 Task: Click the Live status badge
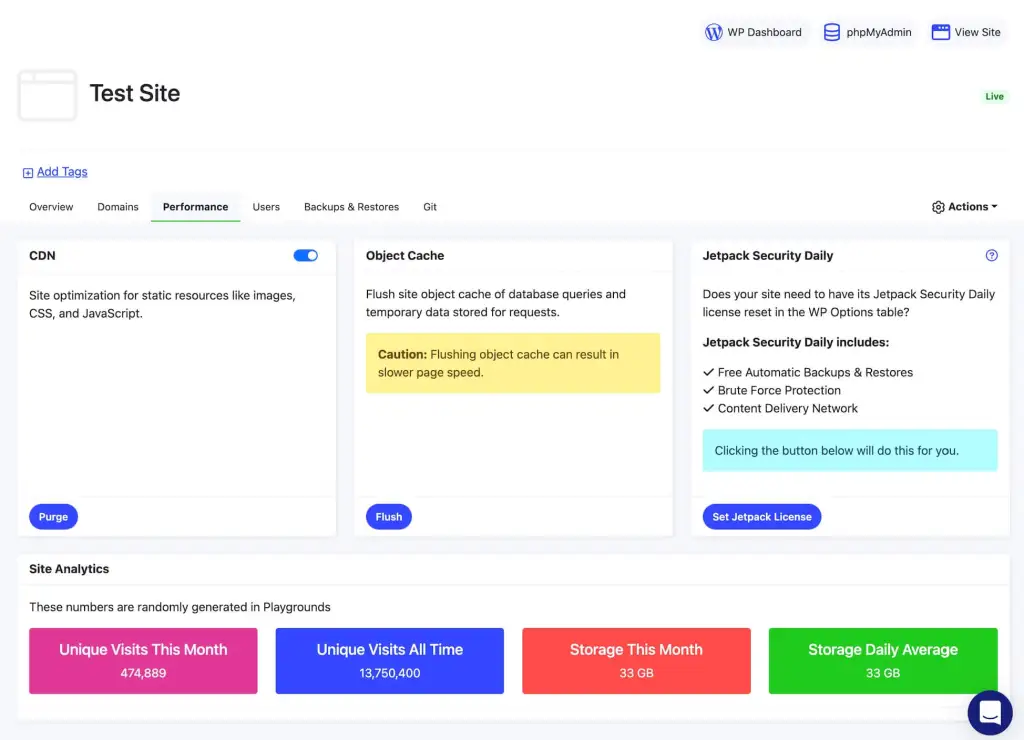(994, 97)
